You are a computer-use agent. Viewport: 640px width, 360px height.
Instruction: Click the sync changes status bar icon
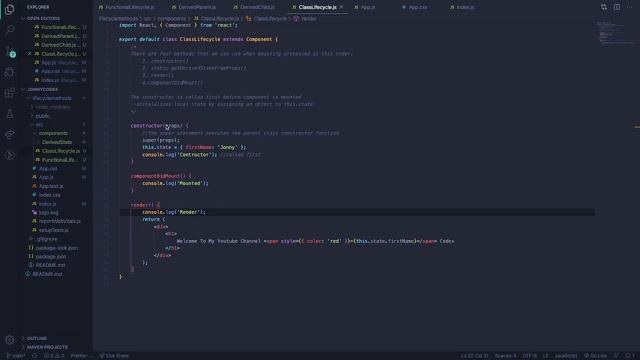(35, 356)
